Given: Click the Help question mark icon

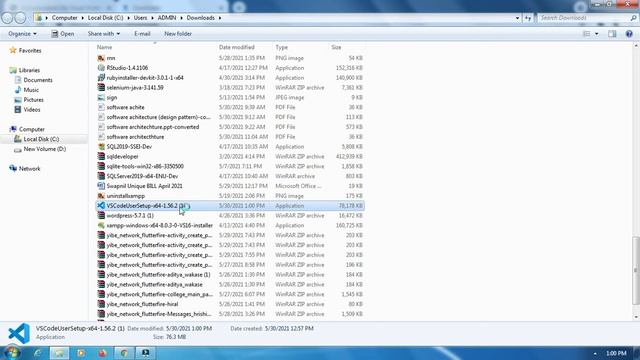Looking at the screenshot, I should [x=629, y=34].
